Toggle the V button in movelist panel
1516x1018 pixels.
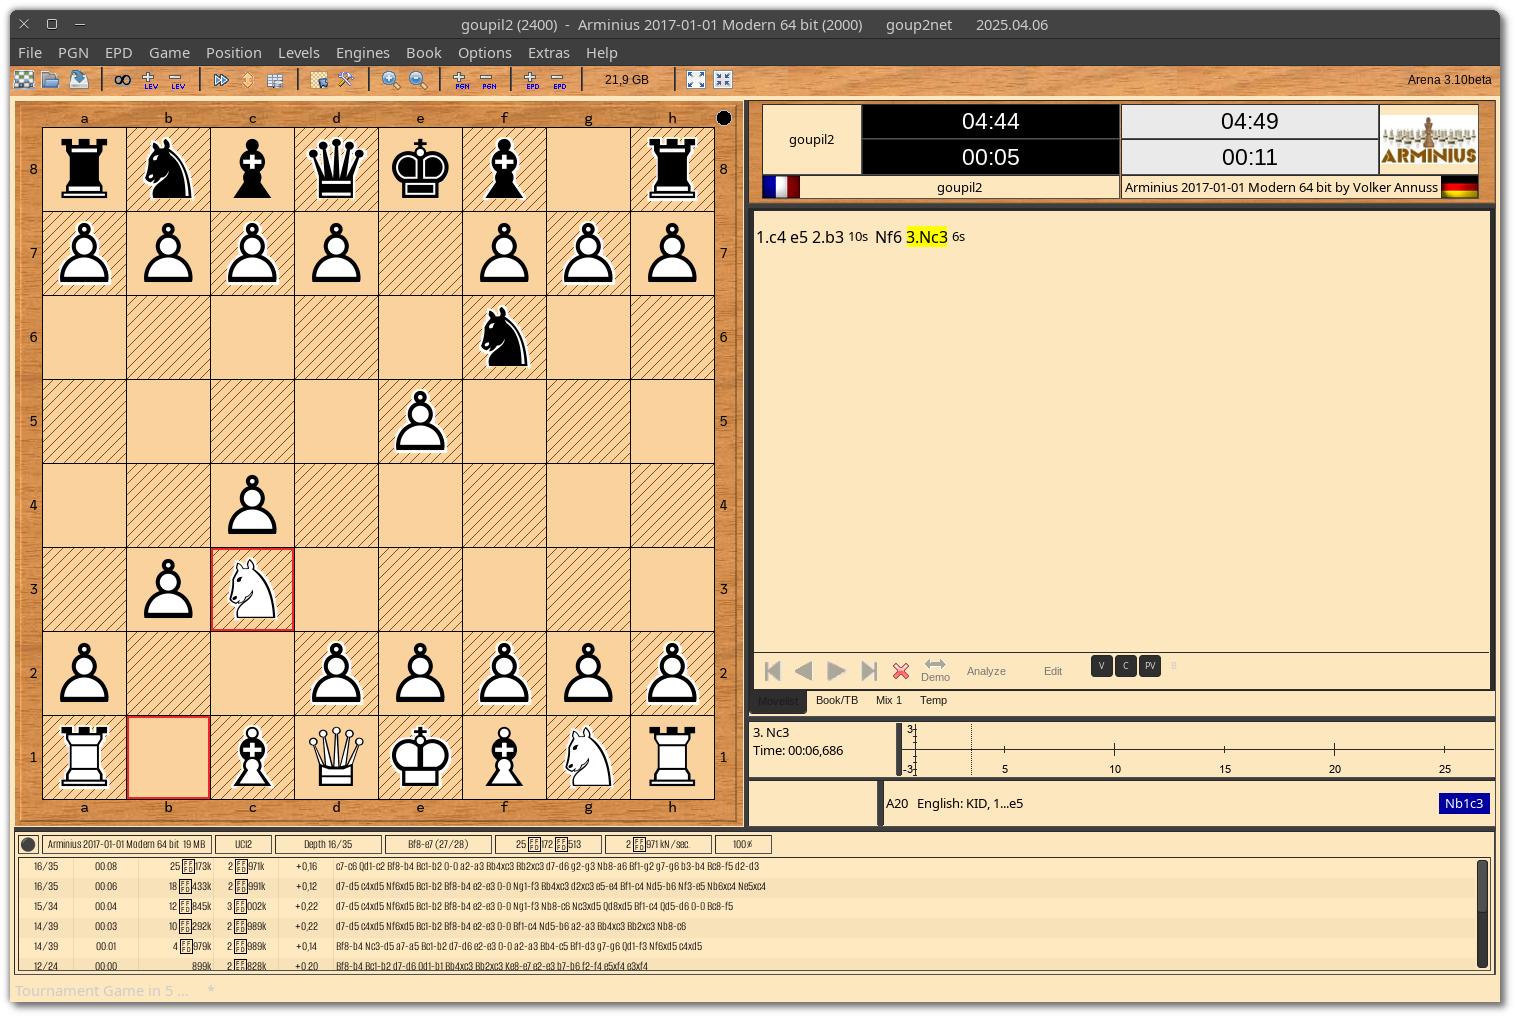pyautogui.click(x=1102, y=666)
